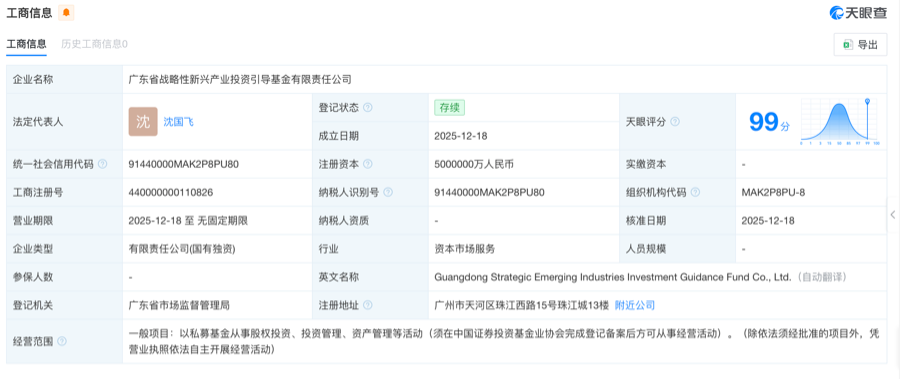Click taxpayer ID value in 纳税人识别号 row

pyautogui.click(x=490, y=192)
